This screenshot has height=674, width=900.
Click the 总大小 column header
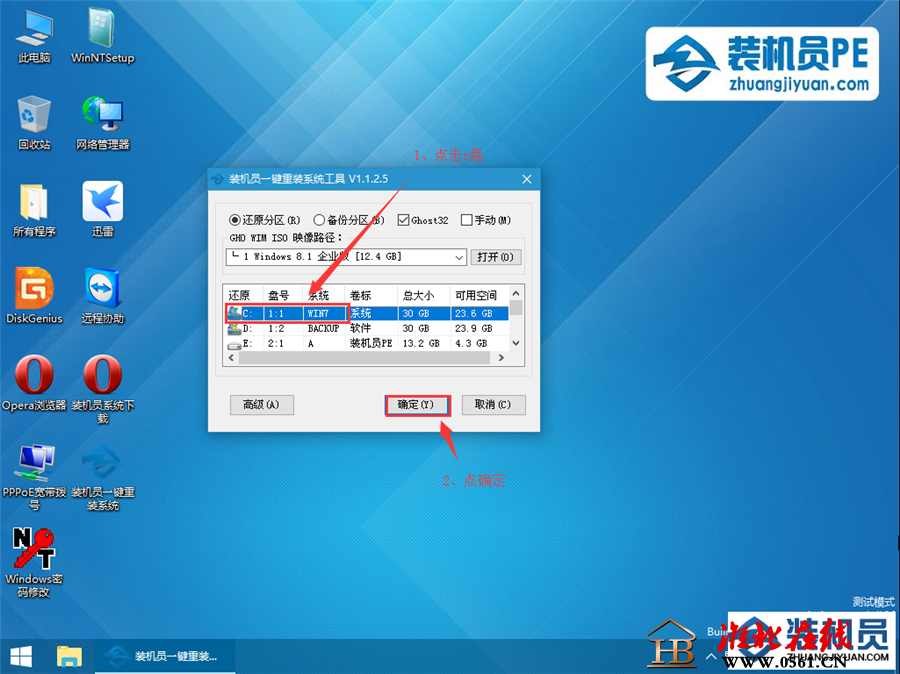424,296
